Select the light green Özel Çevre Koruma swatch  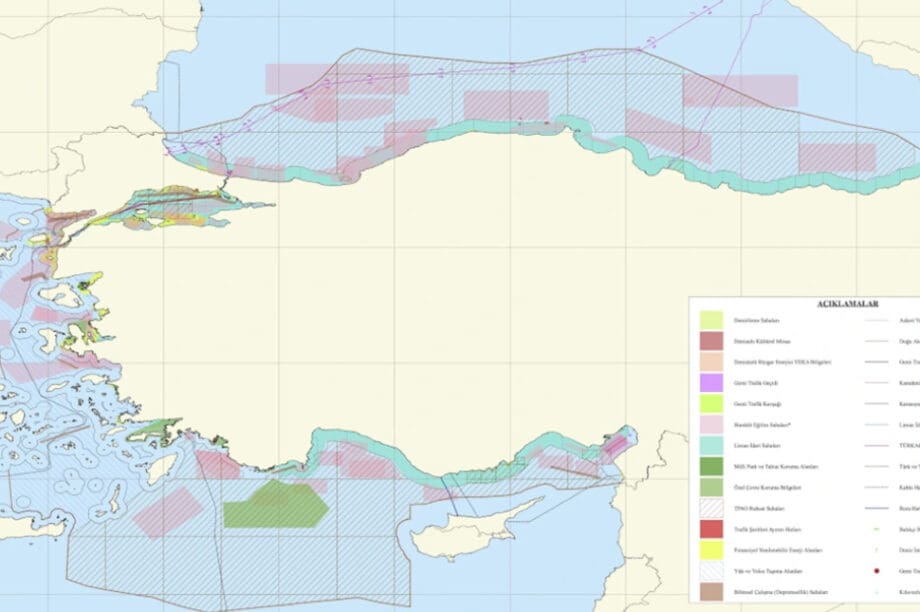tap(711, 487)
